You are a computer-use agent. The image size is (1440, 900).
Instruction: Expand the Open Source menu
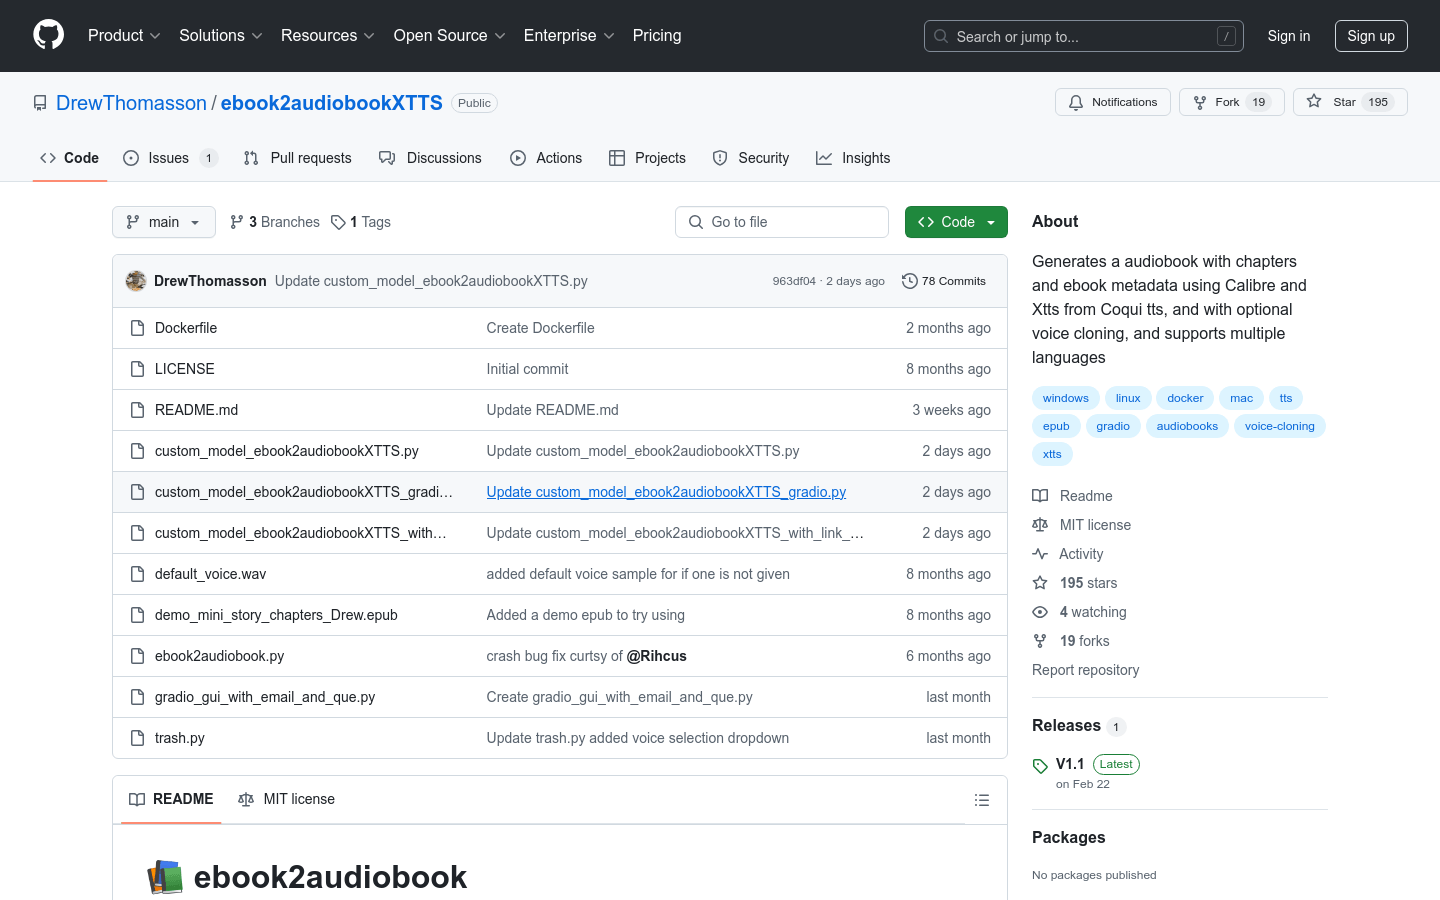450,36
